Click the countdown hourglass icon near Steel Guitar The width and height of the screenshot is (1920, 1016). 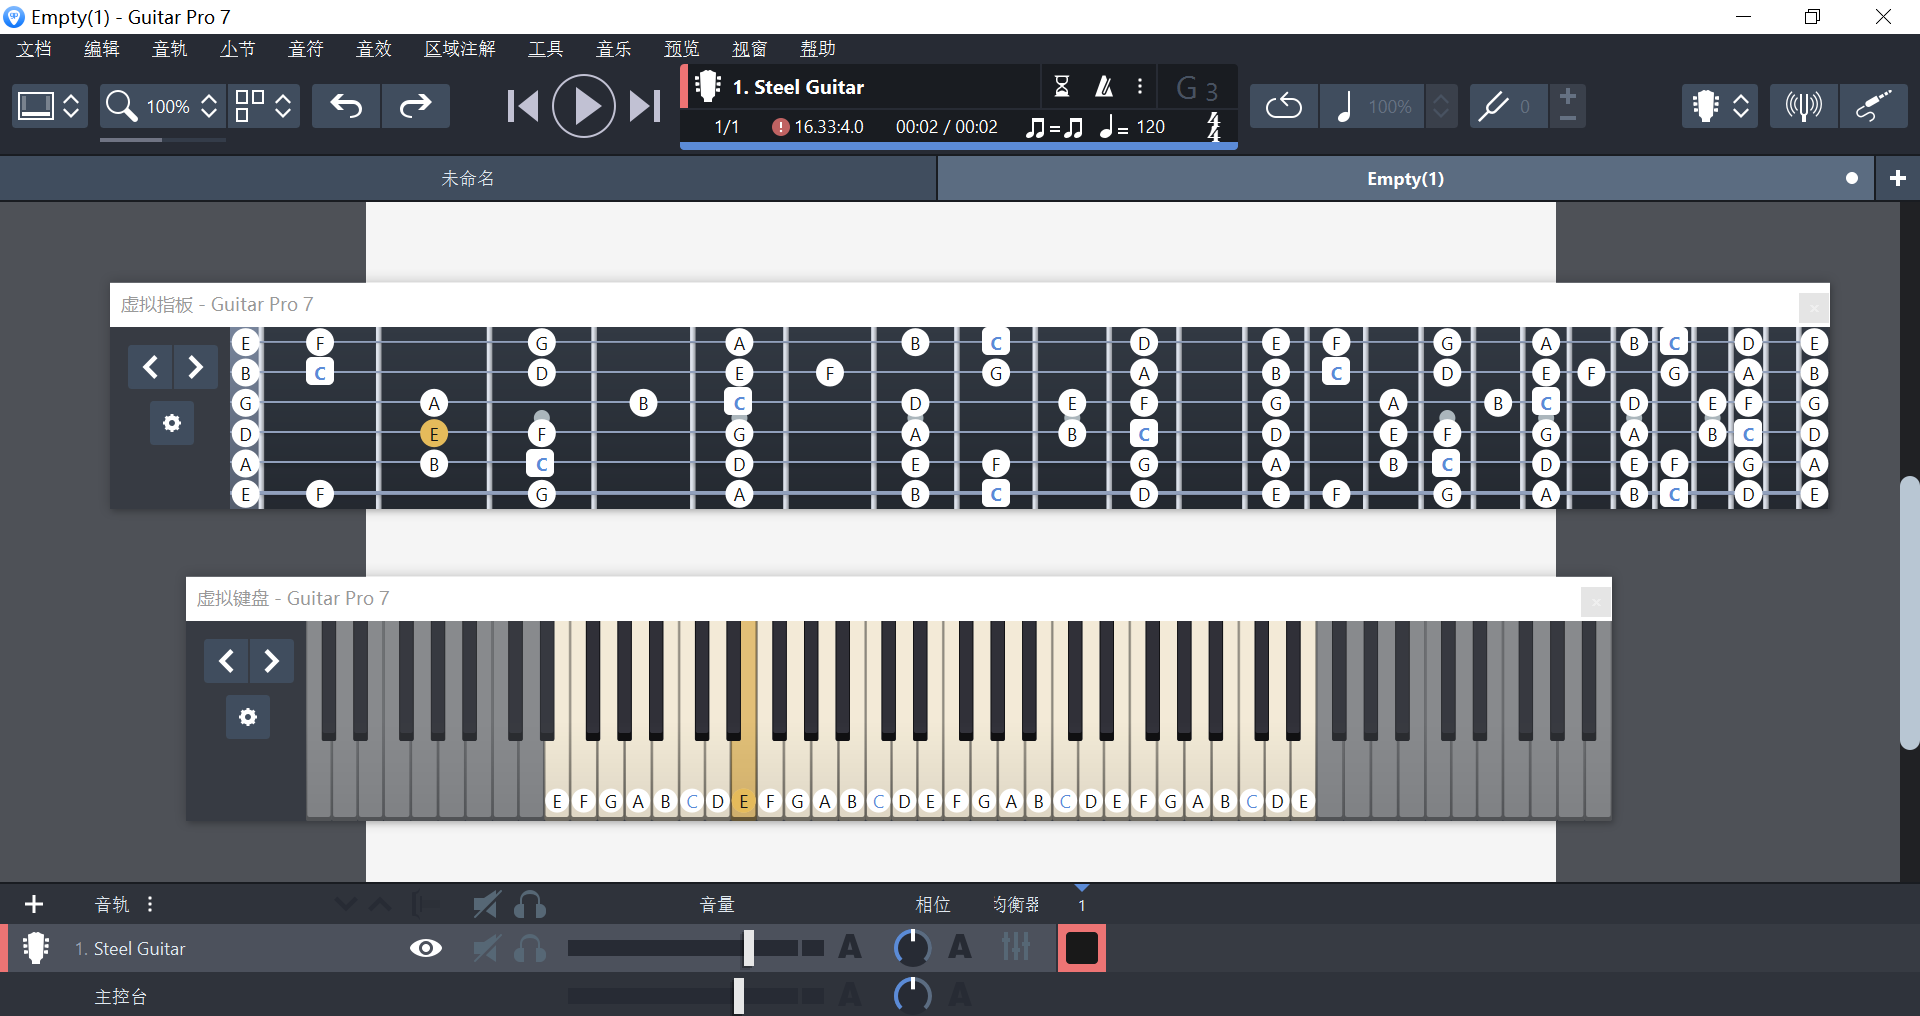(x=1062, y=86)
